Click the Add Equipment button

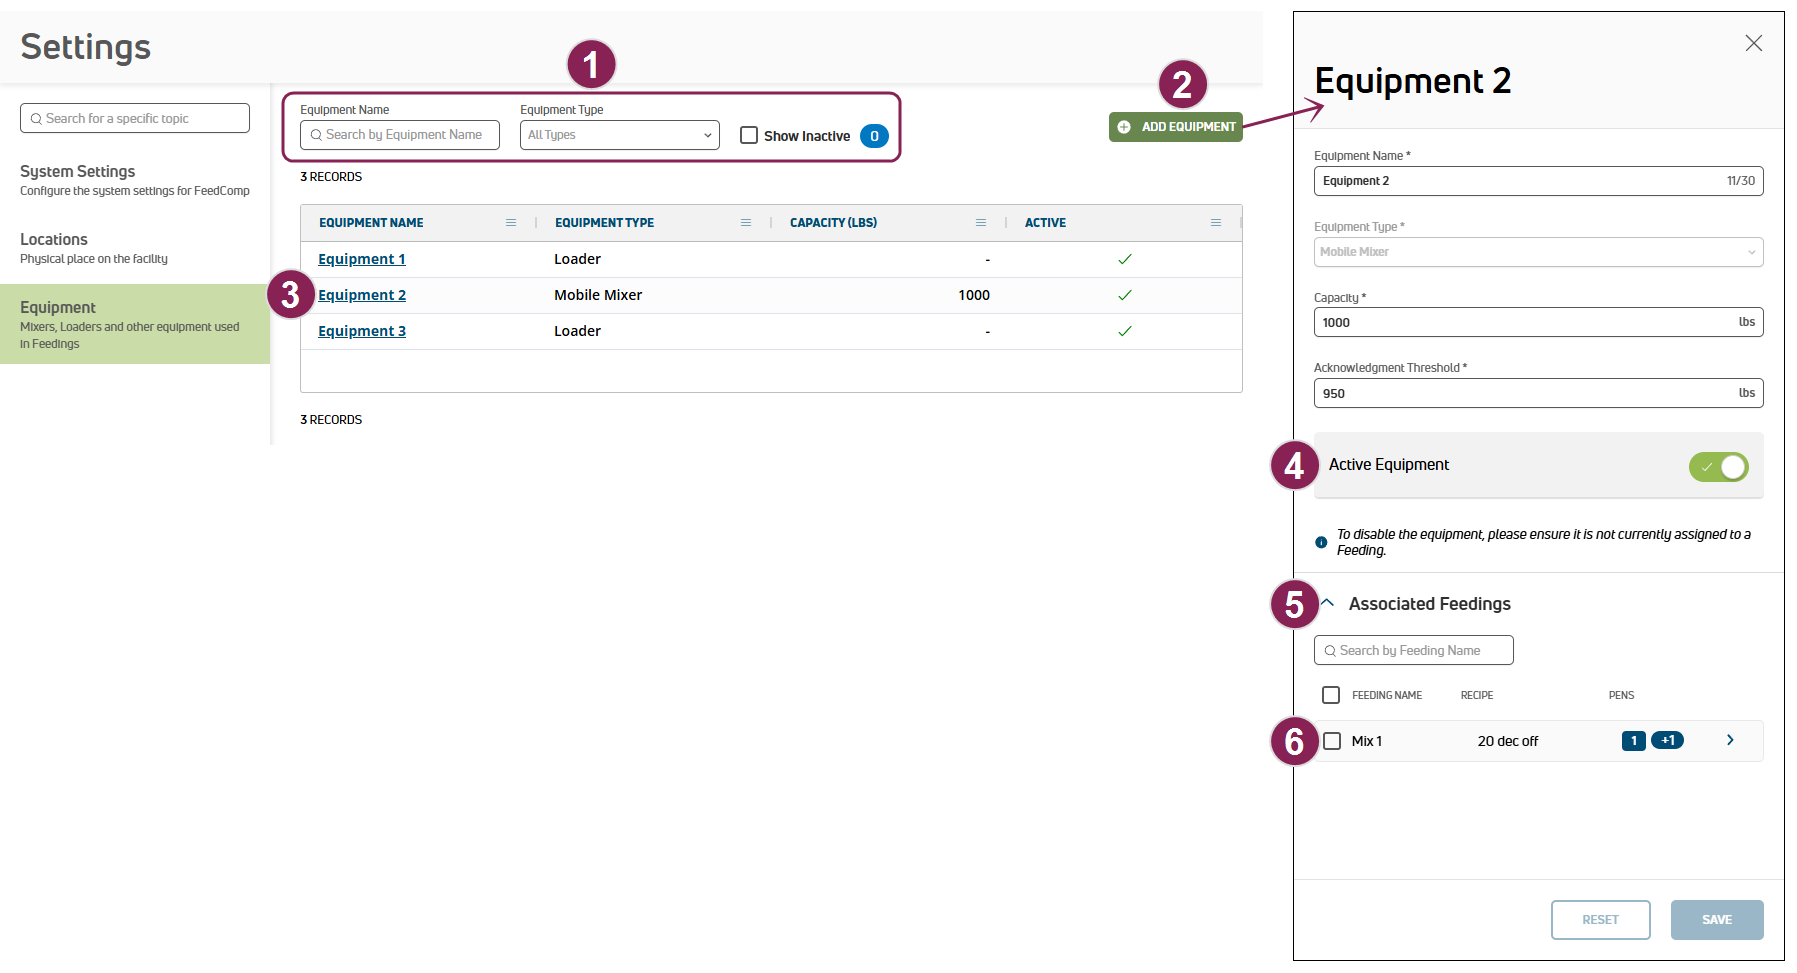[x=1176, y=127]
